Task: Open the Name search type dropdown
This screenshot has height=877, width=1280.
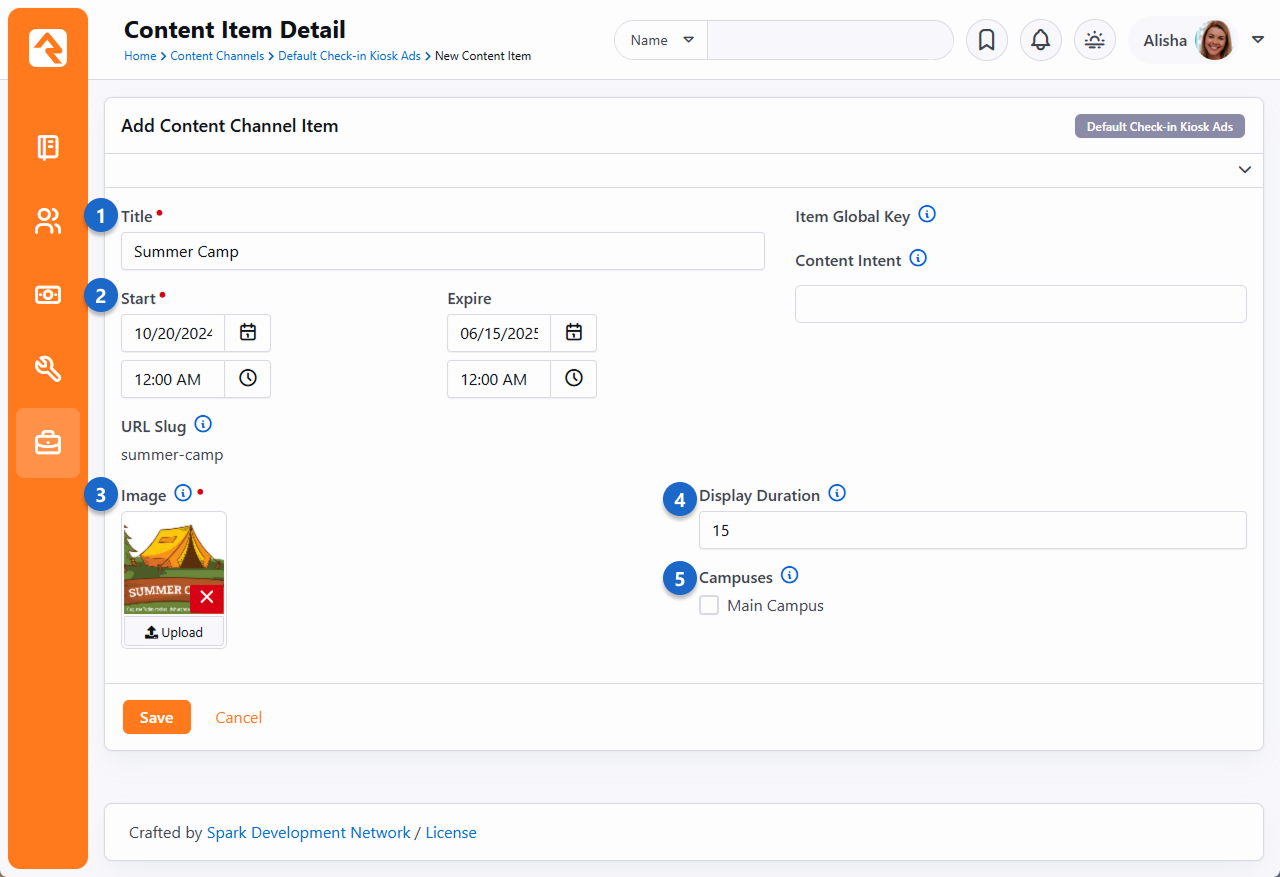Action: 661,40
